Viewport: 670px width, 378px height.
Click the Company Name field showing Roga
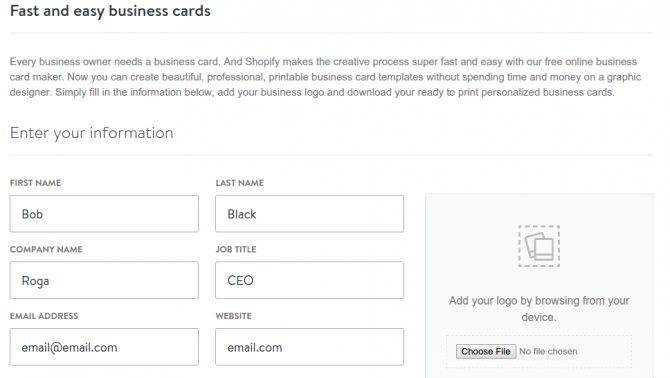pos(104,280)
